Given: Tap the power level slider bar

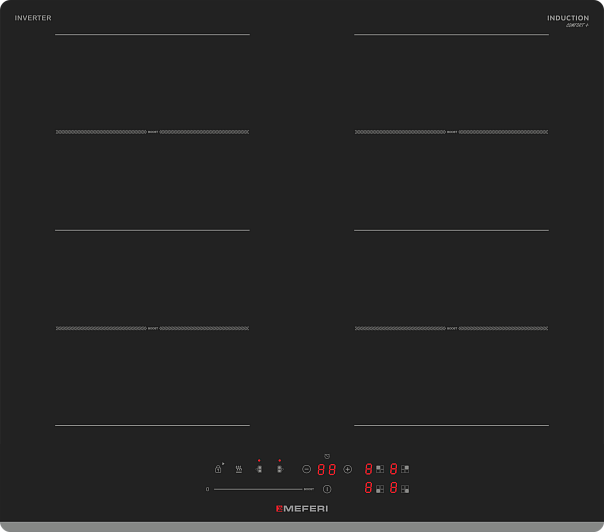Looking at the screenshot, I should [x=257, y=489].
